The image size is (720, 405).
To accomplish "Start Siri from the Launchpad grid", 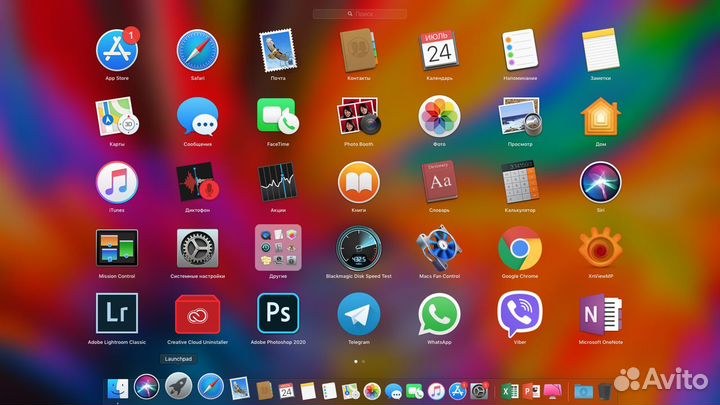I will tap(601, 183).
